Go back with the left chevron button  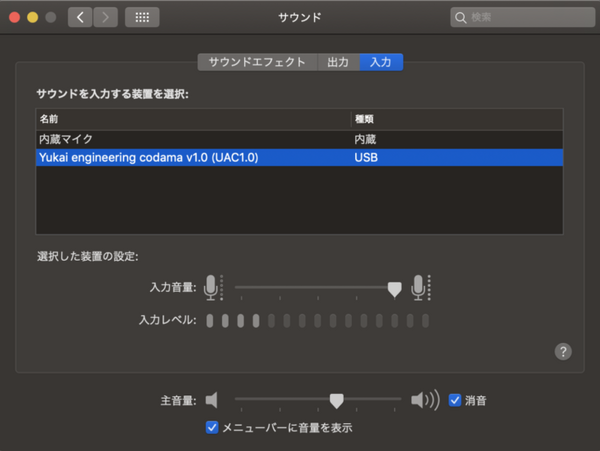click(81, 17)
